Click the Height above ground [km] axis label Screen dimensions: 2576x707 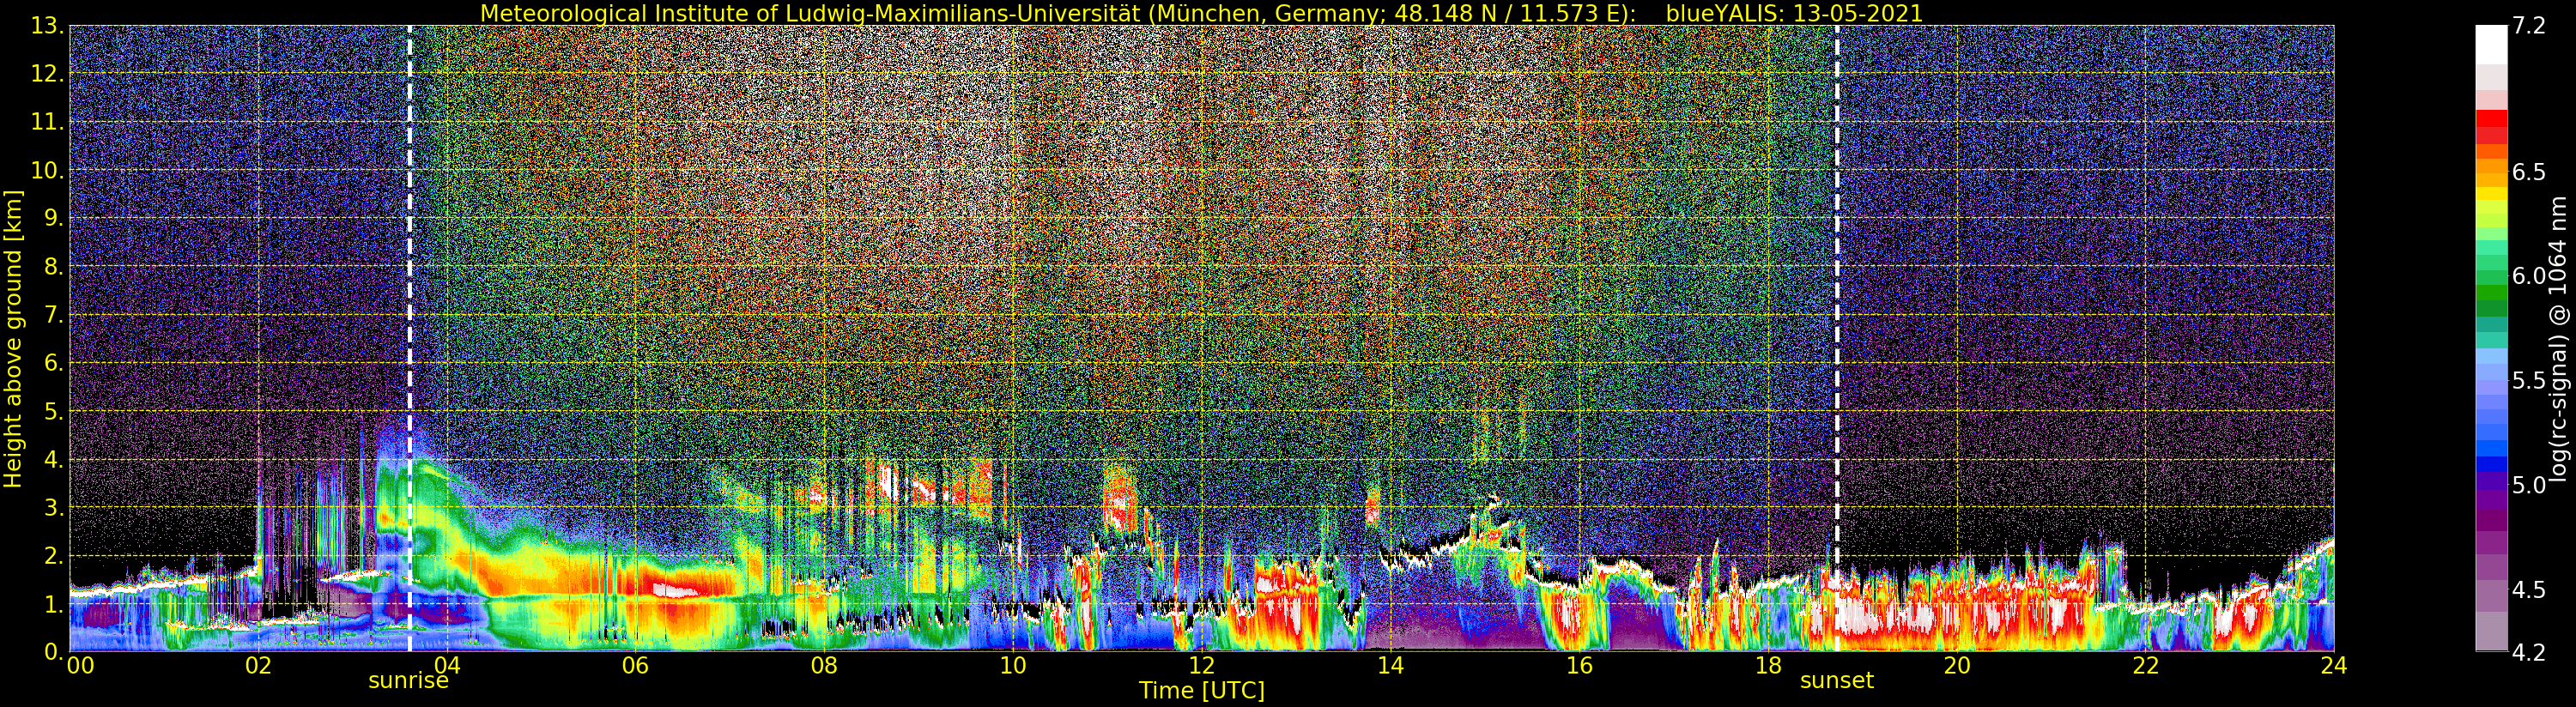[13, 338]
